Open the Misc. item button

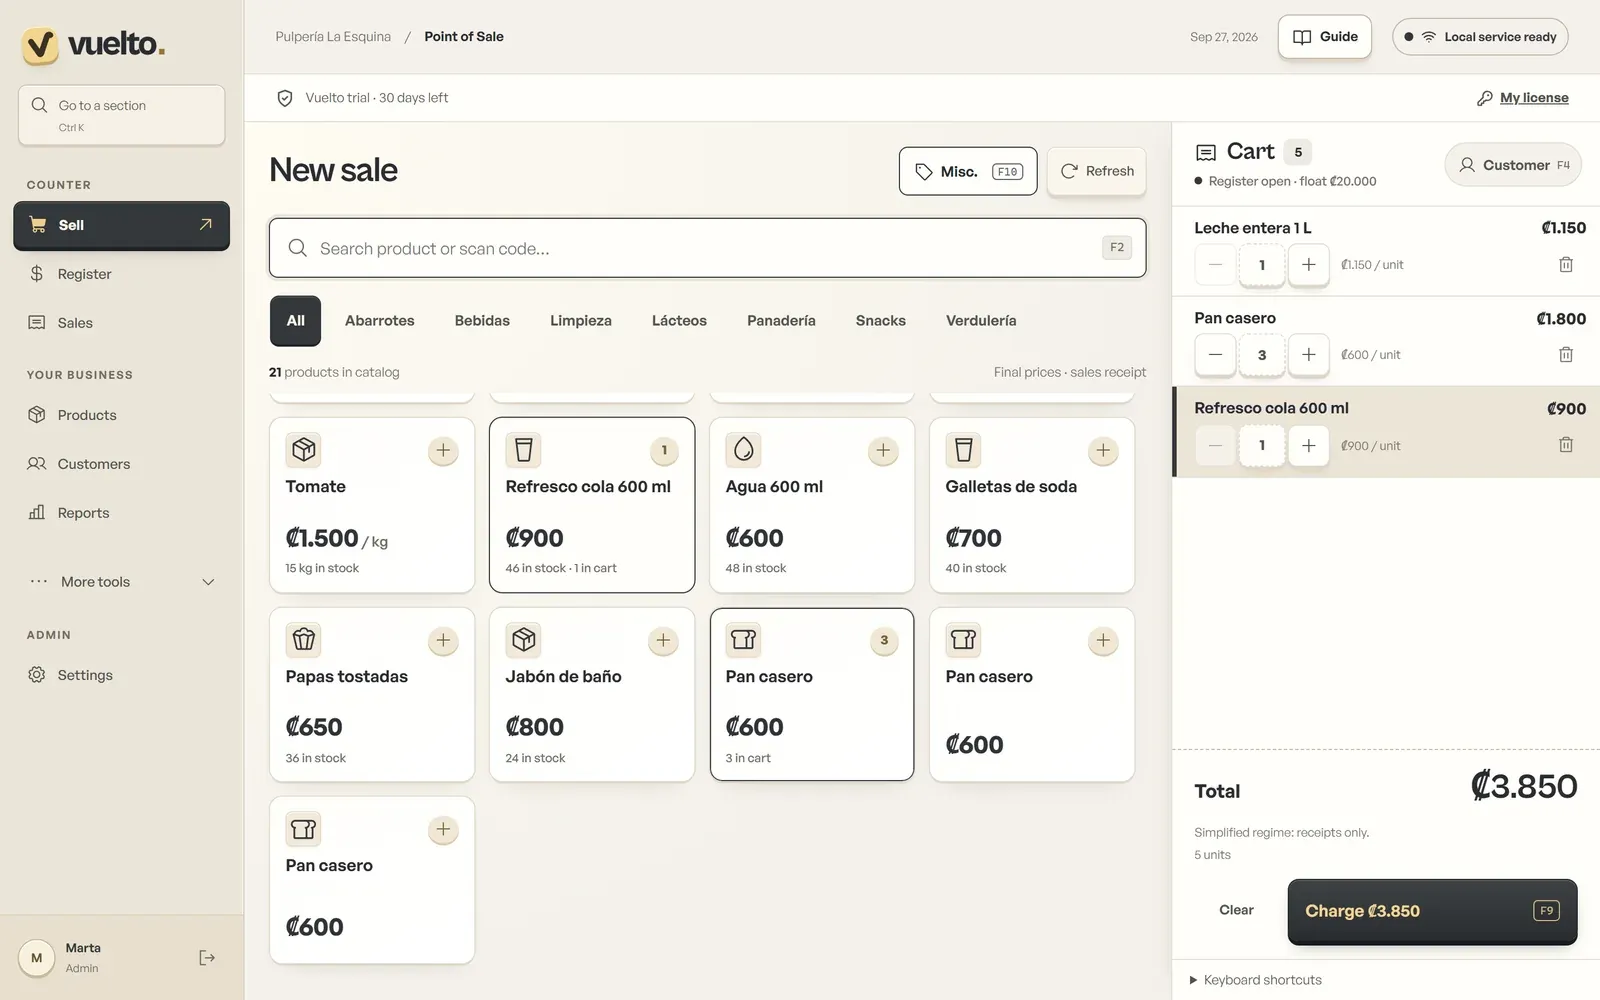[x=968, y=171]
